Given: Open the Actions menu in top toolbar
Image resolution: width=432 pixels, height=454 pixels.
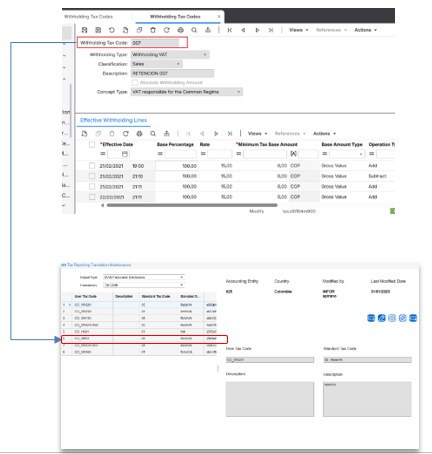Looking at the screenshot, I should pyautogui.click(x=366, y=30).
